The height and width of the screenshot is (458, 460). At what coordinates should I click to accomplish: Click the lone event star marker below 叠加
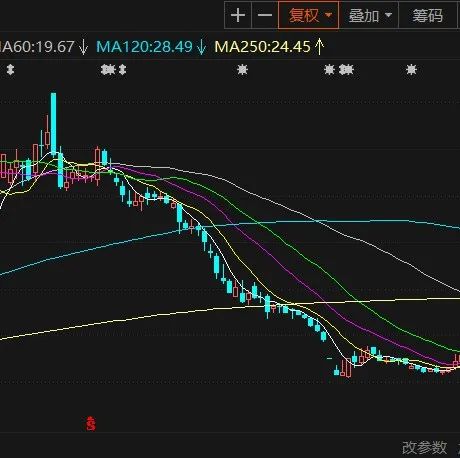[411, 70]
